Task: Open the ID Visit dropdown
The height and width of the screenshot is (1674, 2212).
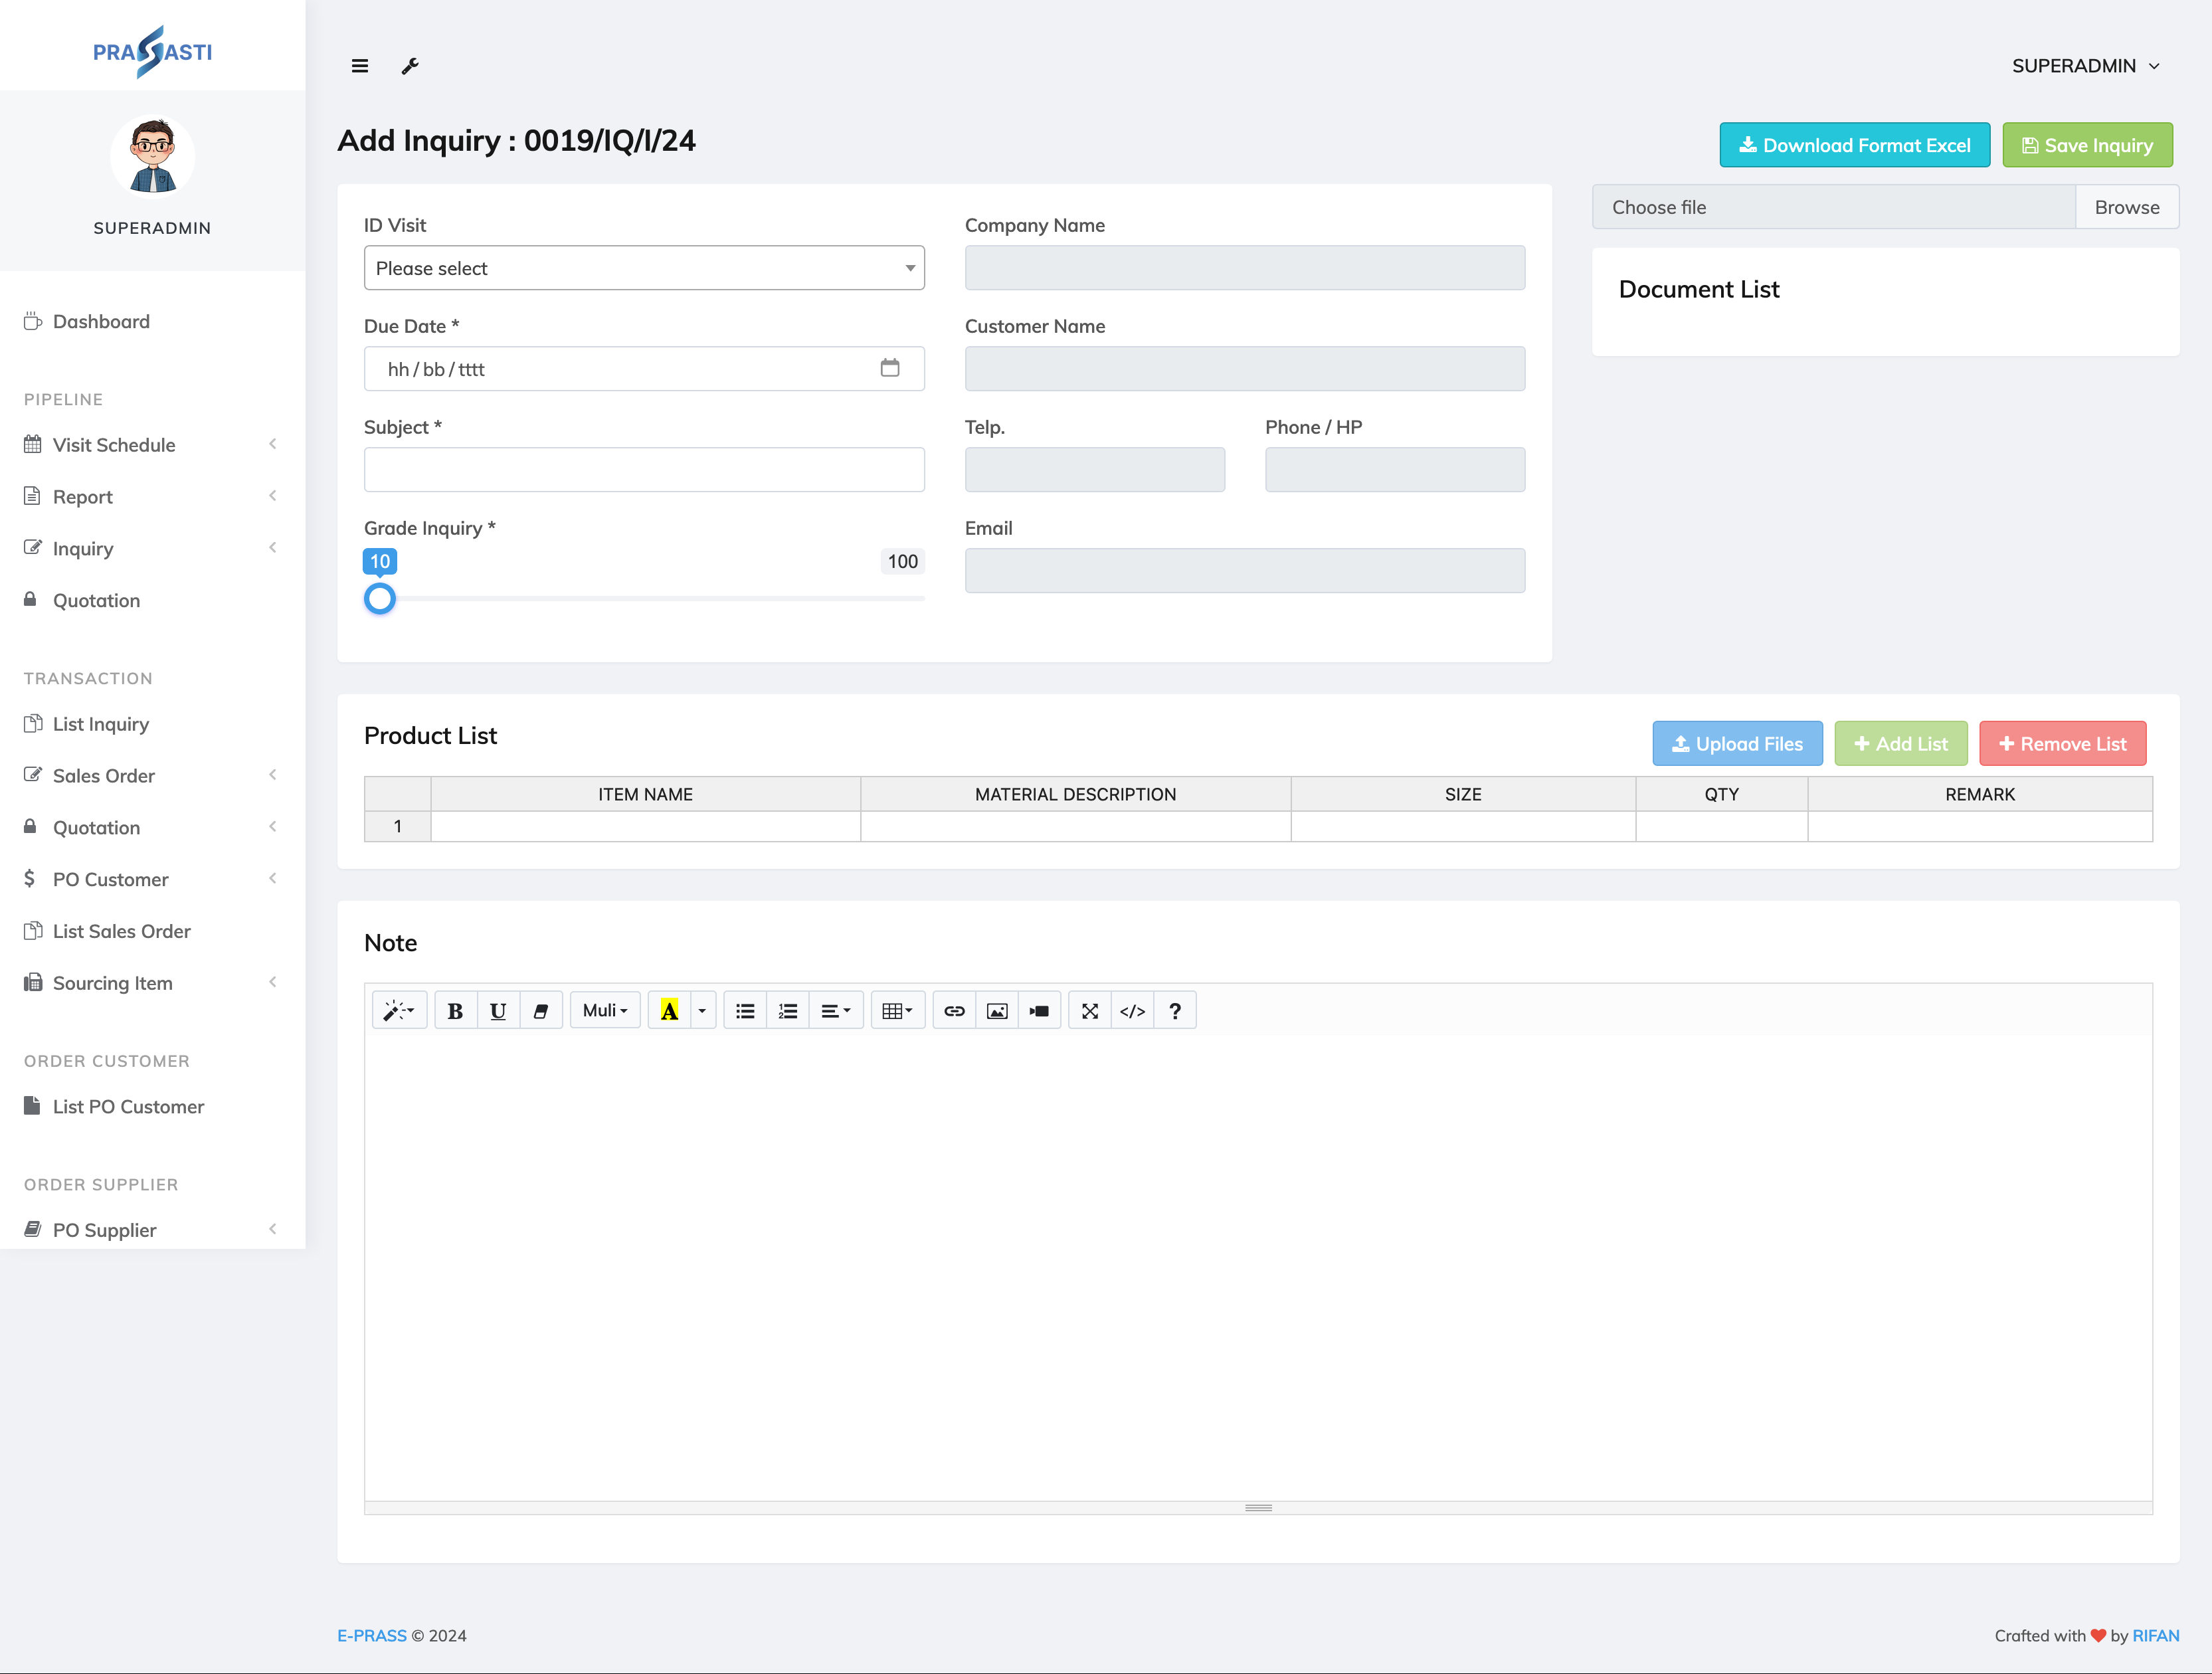Action: (x=644, y=268)
